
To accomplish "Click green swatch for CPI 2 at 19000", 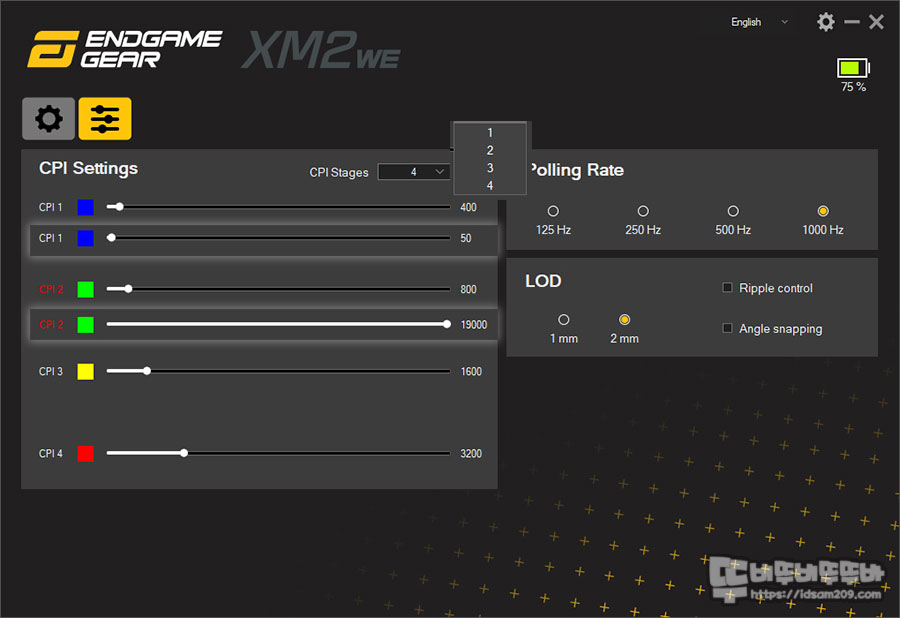I will click(86, 325).
